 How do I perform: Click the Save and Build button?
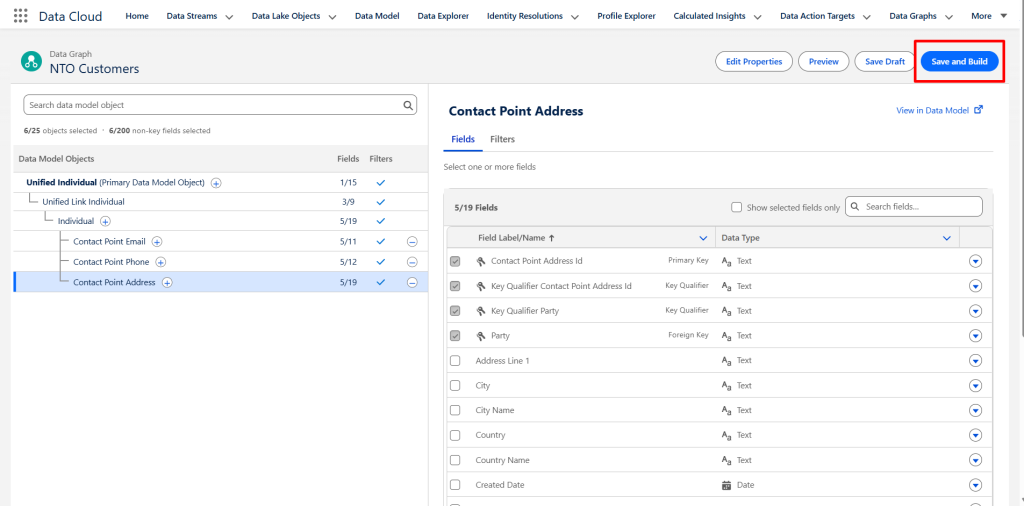click(x=959, y=61)
